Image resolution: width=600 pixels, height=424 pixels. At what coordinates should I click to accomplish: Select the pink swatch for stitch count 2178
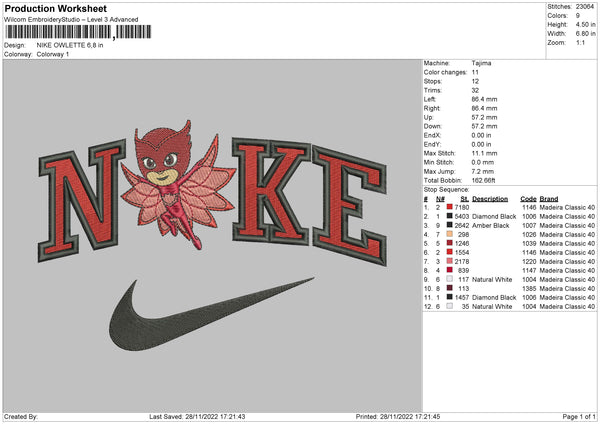[450, 261]
